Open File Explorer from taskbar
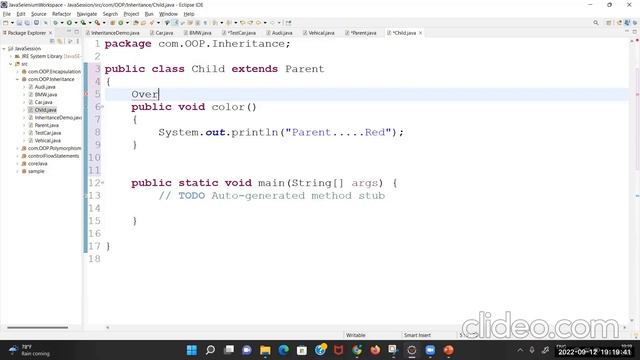The width and height of the screenshot is (640, 360). [x=265, y=350]
